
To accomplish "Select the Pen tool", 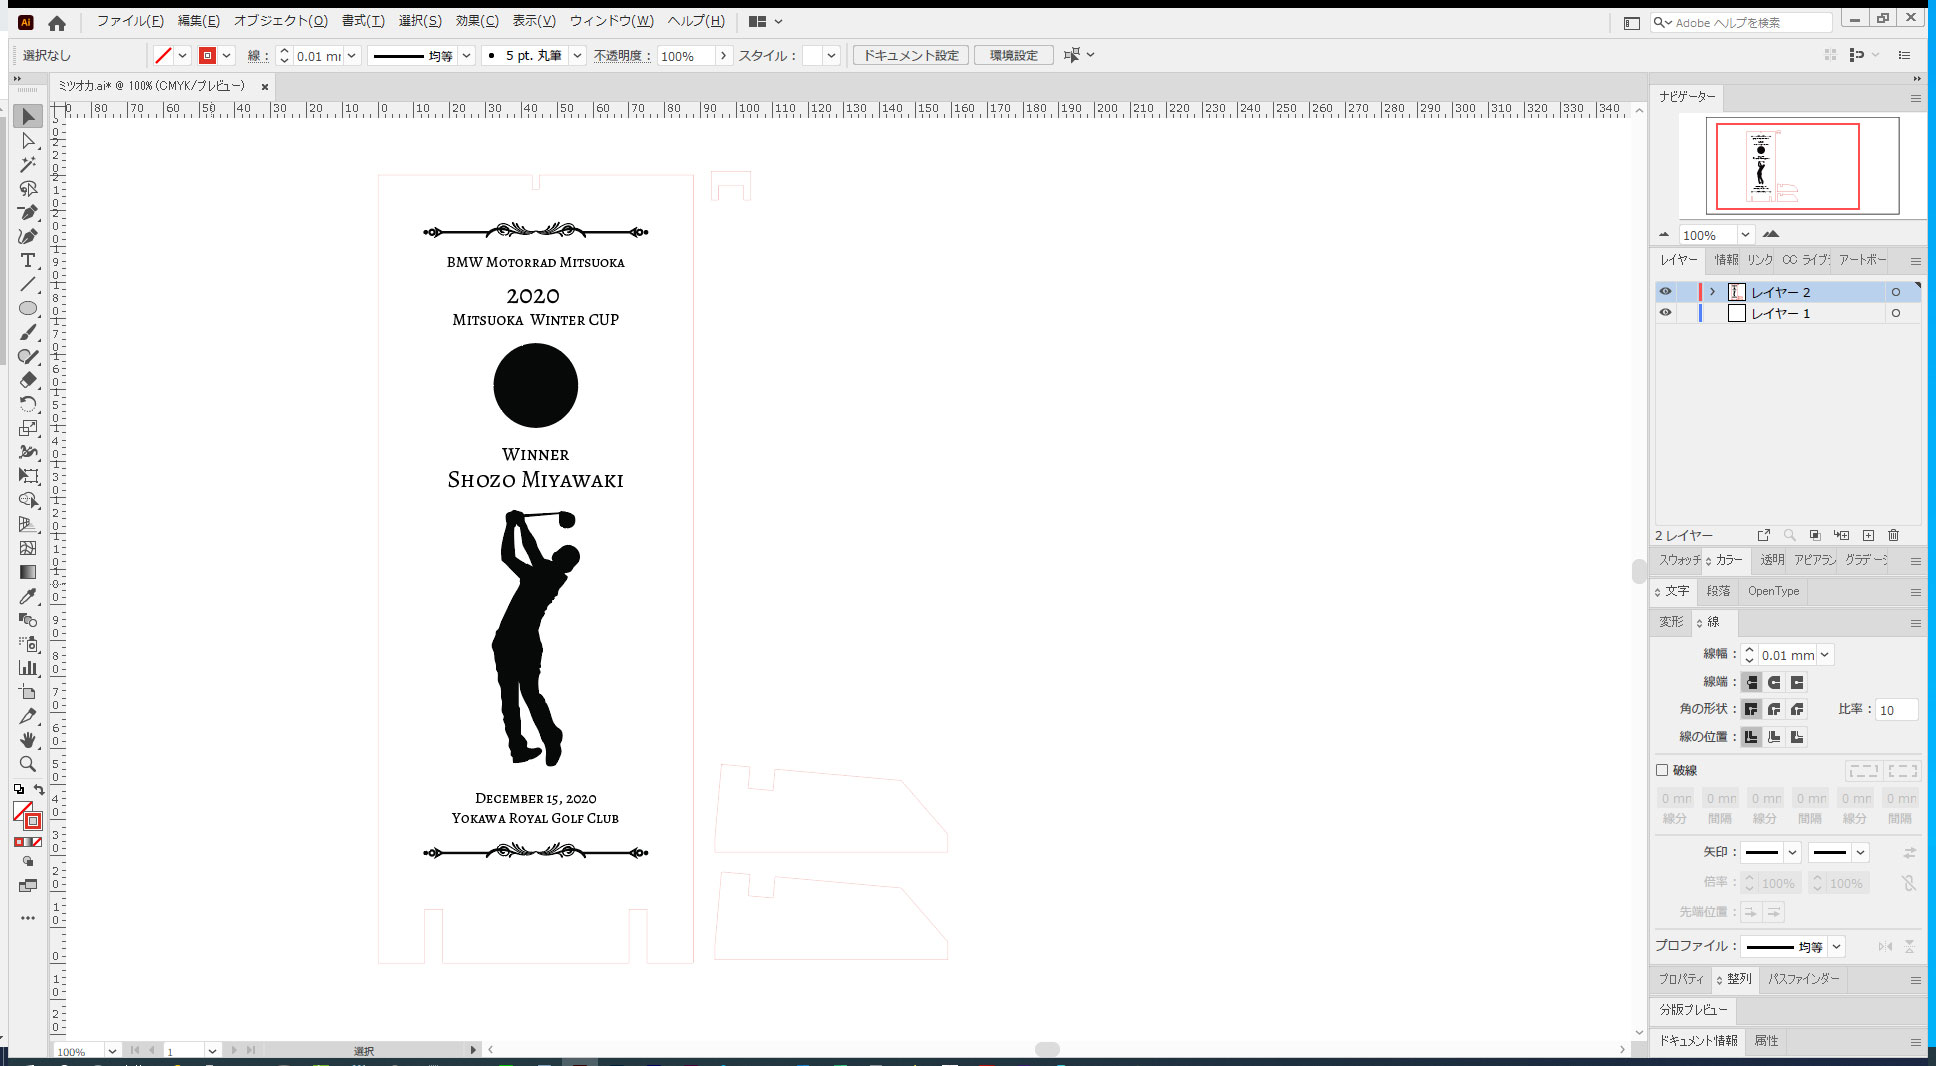I will (28, 212).
